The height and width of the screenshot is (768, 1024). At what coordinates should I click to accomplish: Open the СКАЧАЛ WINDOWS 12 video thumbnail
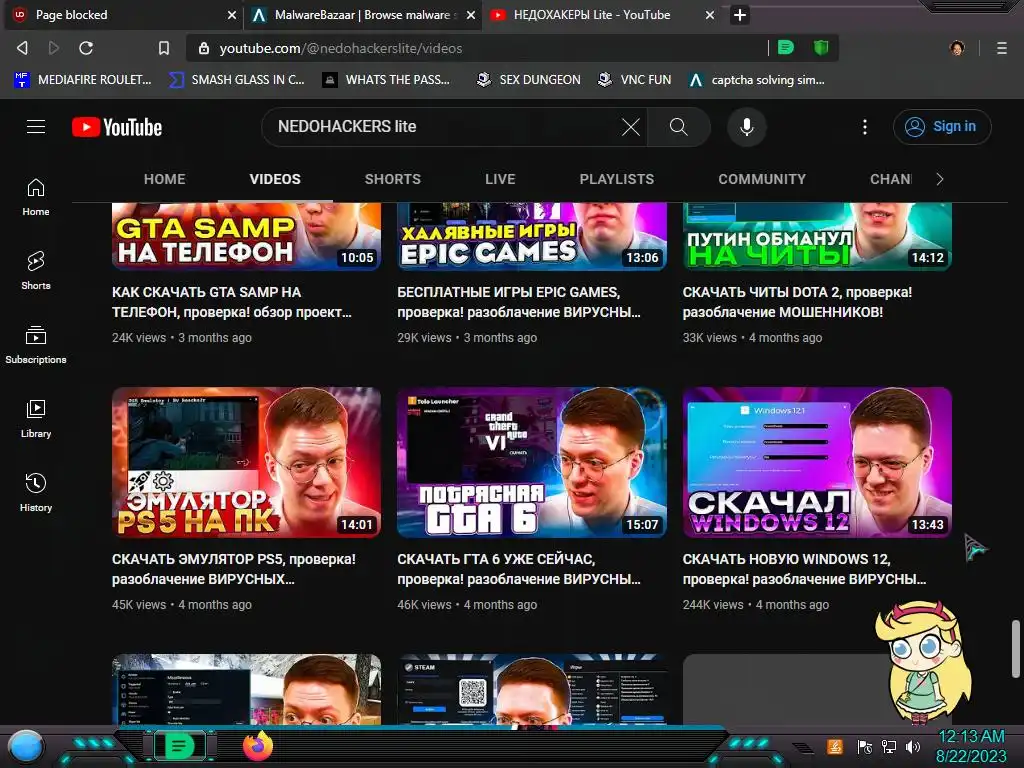point(817,462)
